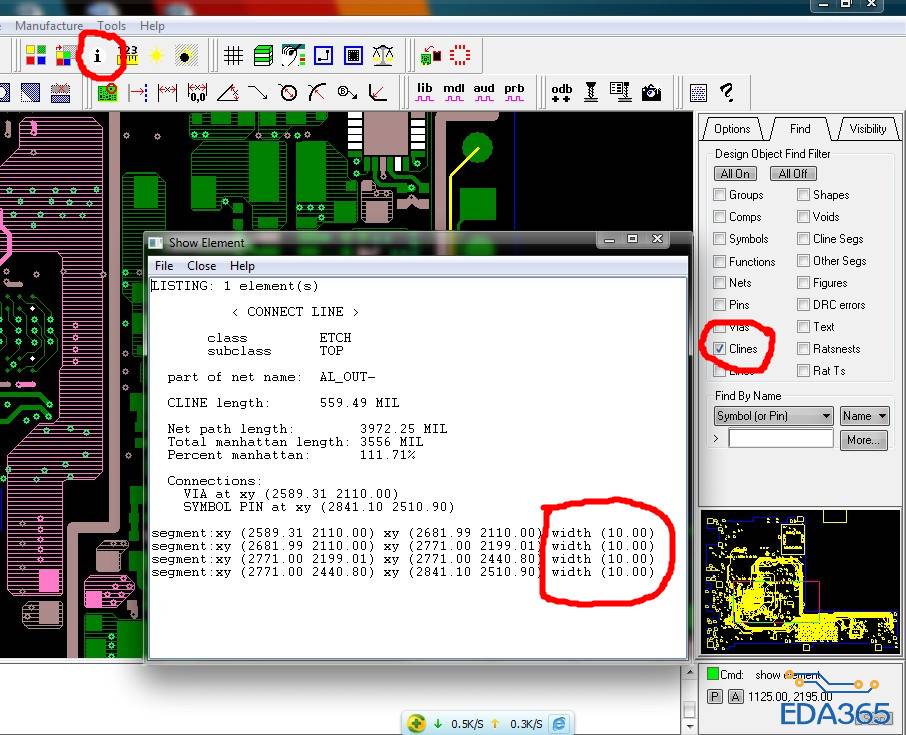
Task: Open the File menu in Show Element
Action: pyautogui.click(x=164, y=266)
